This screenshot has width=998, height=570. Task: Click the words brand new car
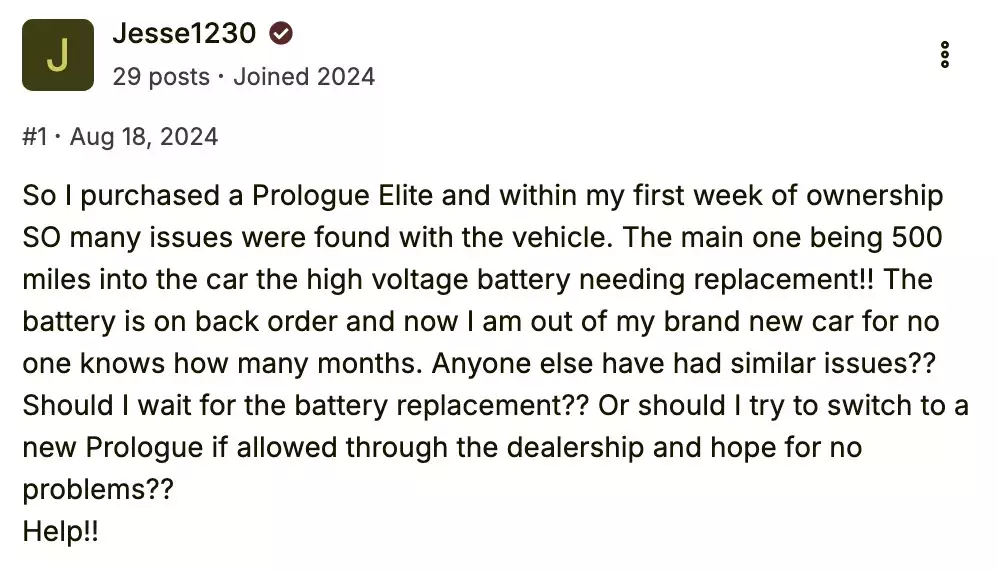pos(758,321)
